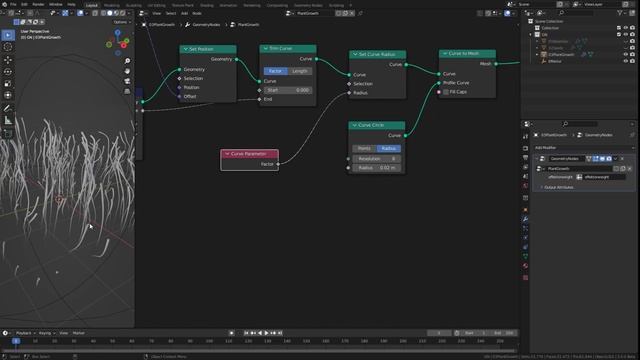Select the Select Box tool in viewport toolbar

8,35
